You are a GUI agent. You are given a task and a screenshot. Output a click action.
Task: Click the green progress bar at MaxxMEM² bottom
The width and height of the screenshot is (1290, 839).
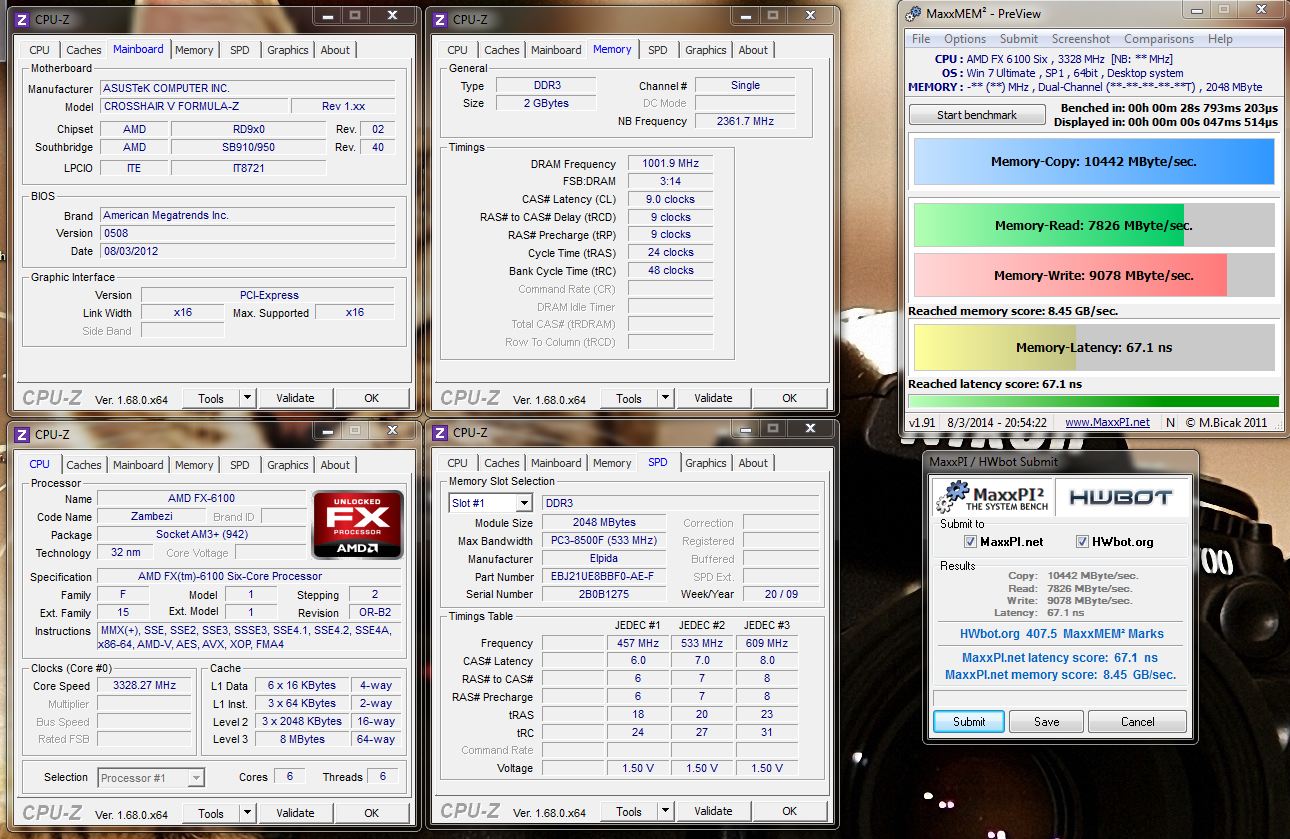(1093, 401)
